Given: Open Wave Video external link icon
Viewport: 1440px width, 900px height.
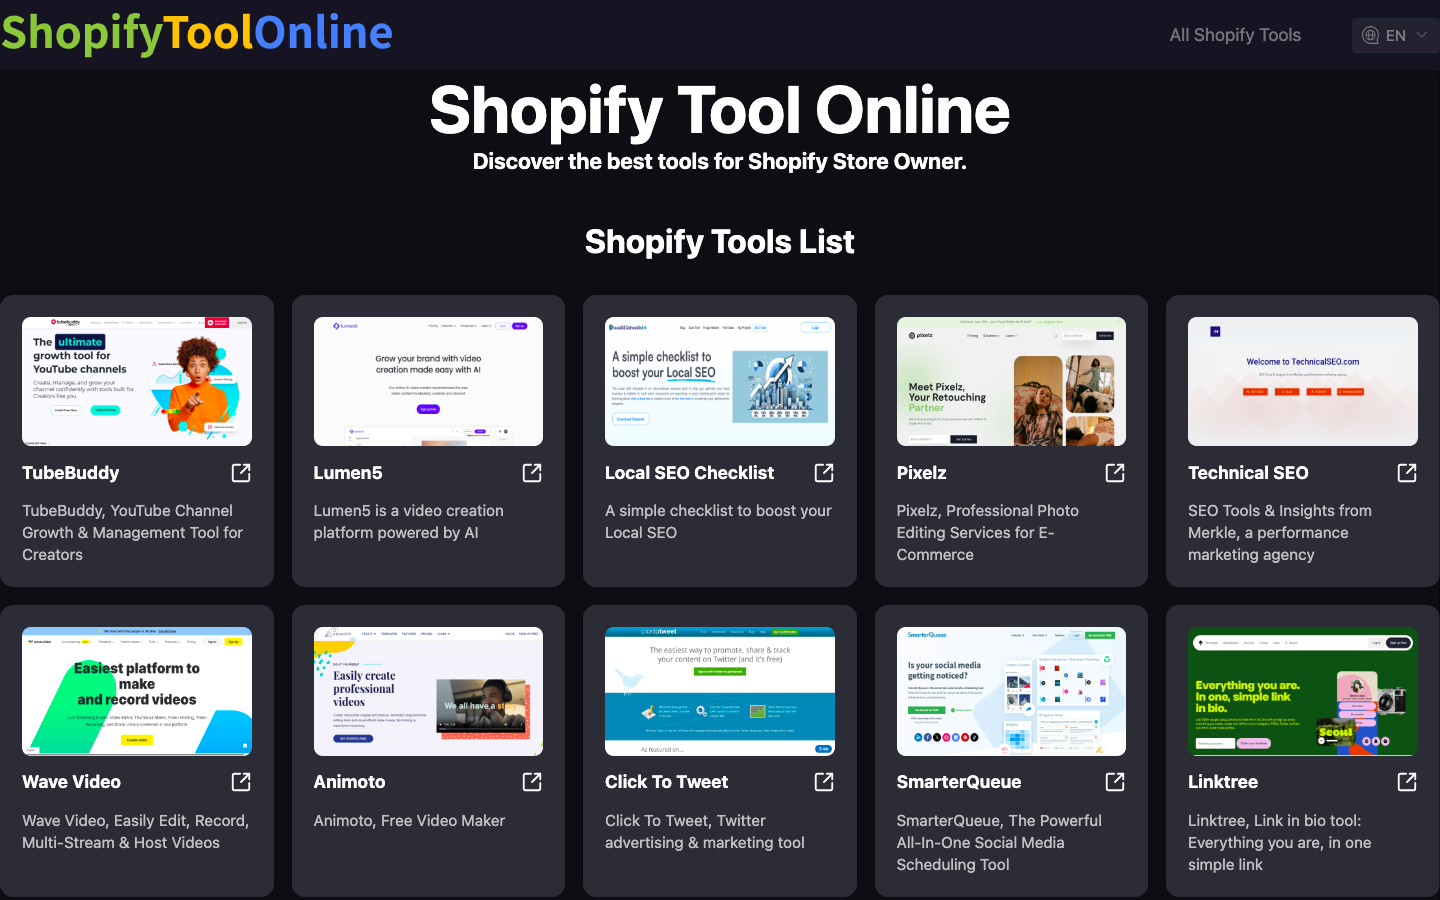Looking at the screenshot, I should [x=241, y=782].
